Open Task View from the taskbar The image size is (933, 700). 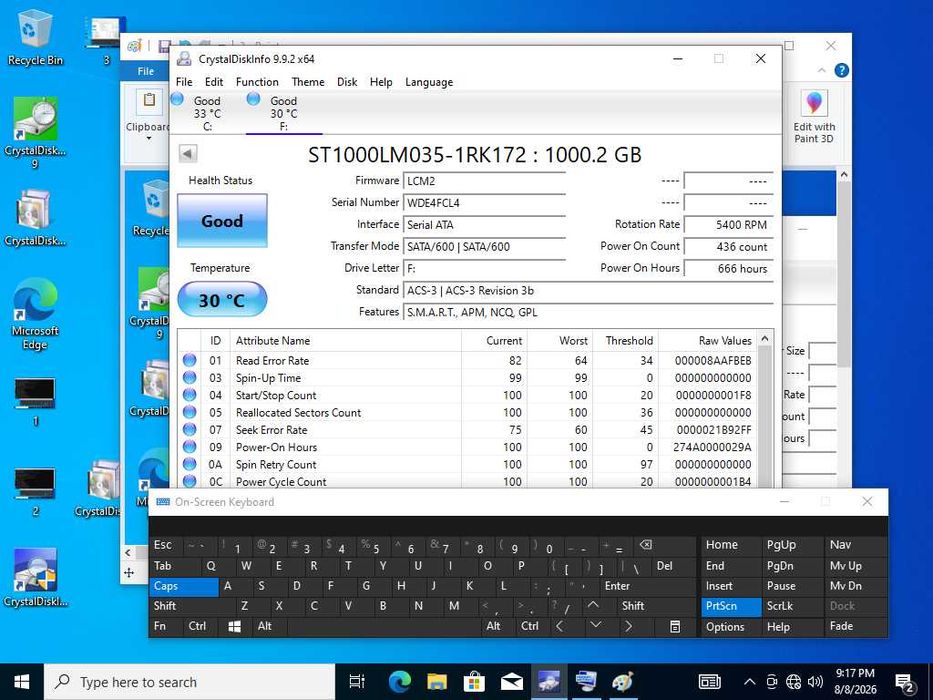click(357, 682)
